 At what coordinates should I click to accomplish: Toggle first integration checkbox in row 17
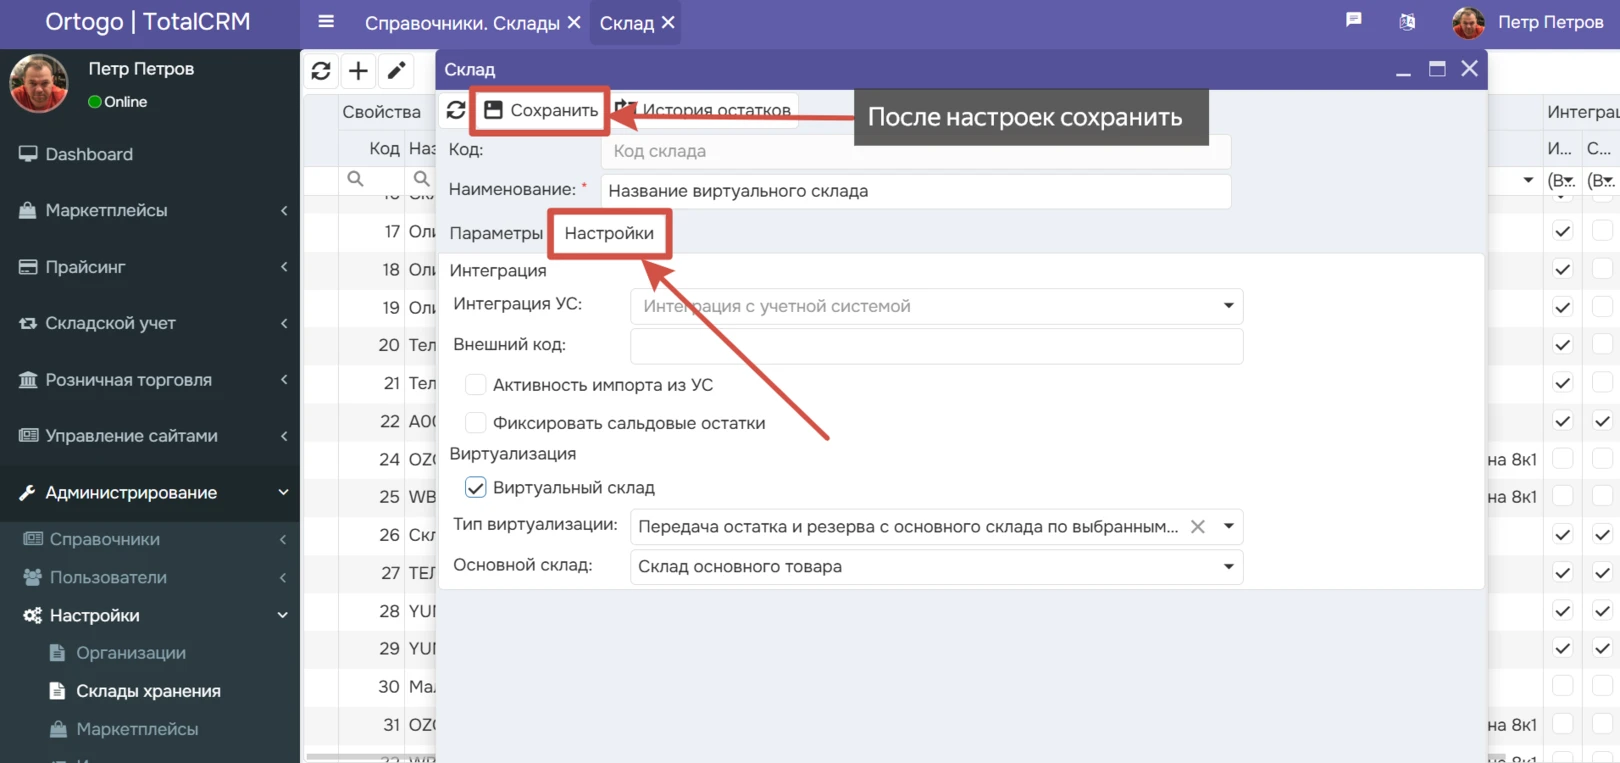[1563, 231]
